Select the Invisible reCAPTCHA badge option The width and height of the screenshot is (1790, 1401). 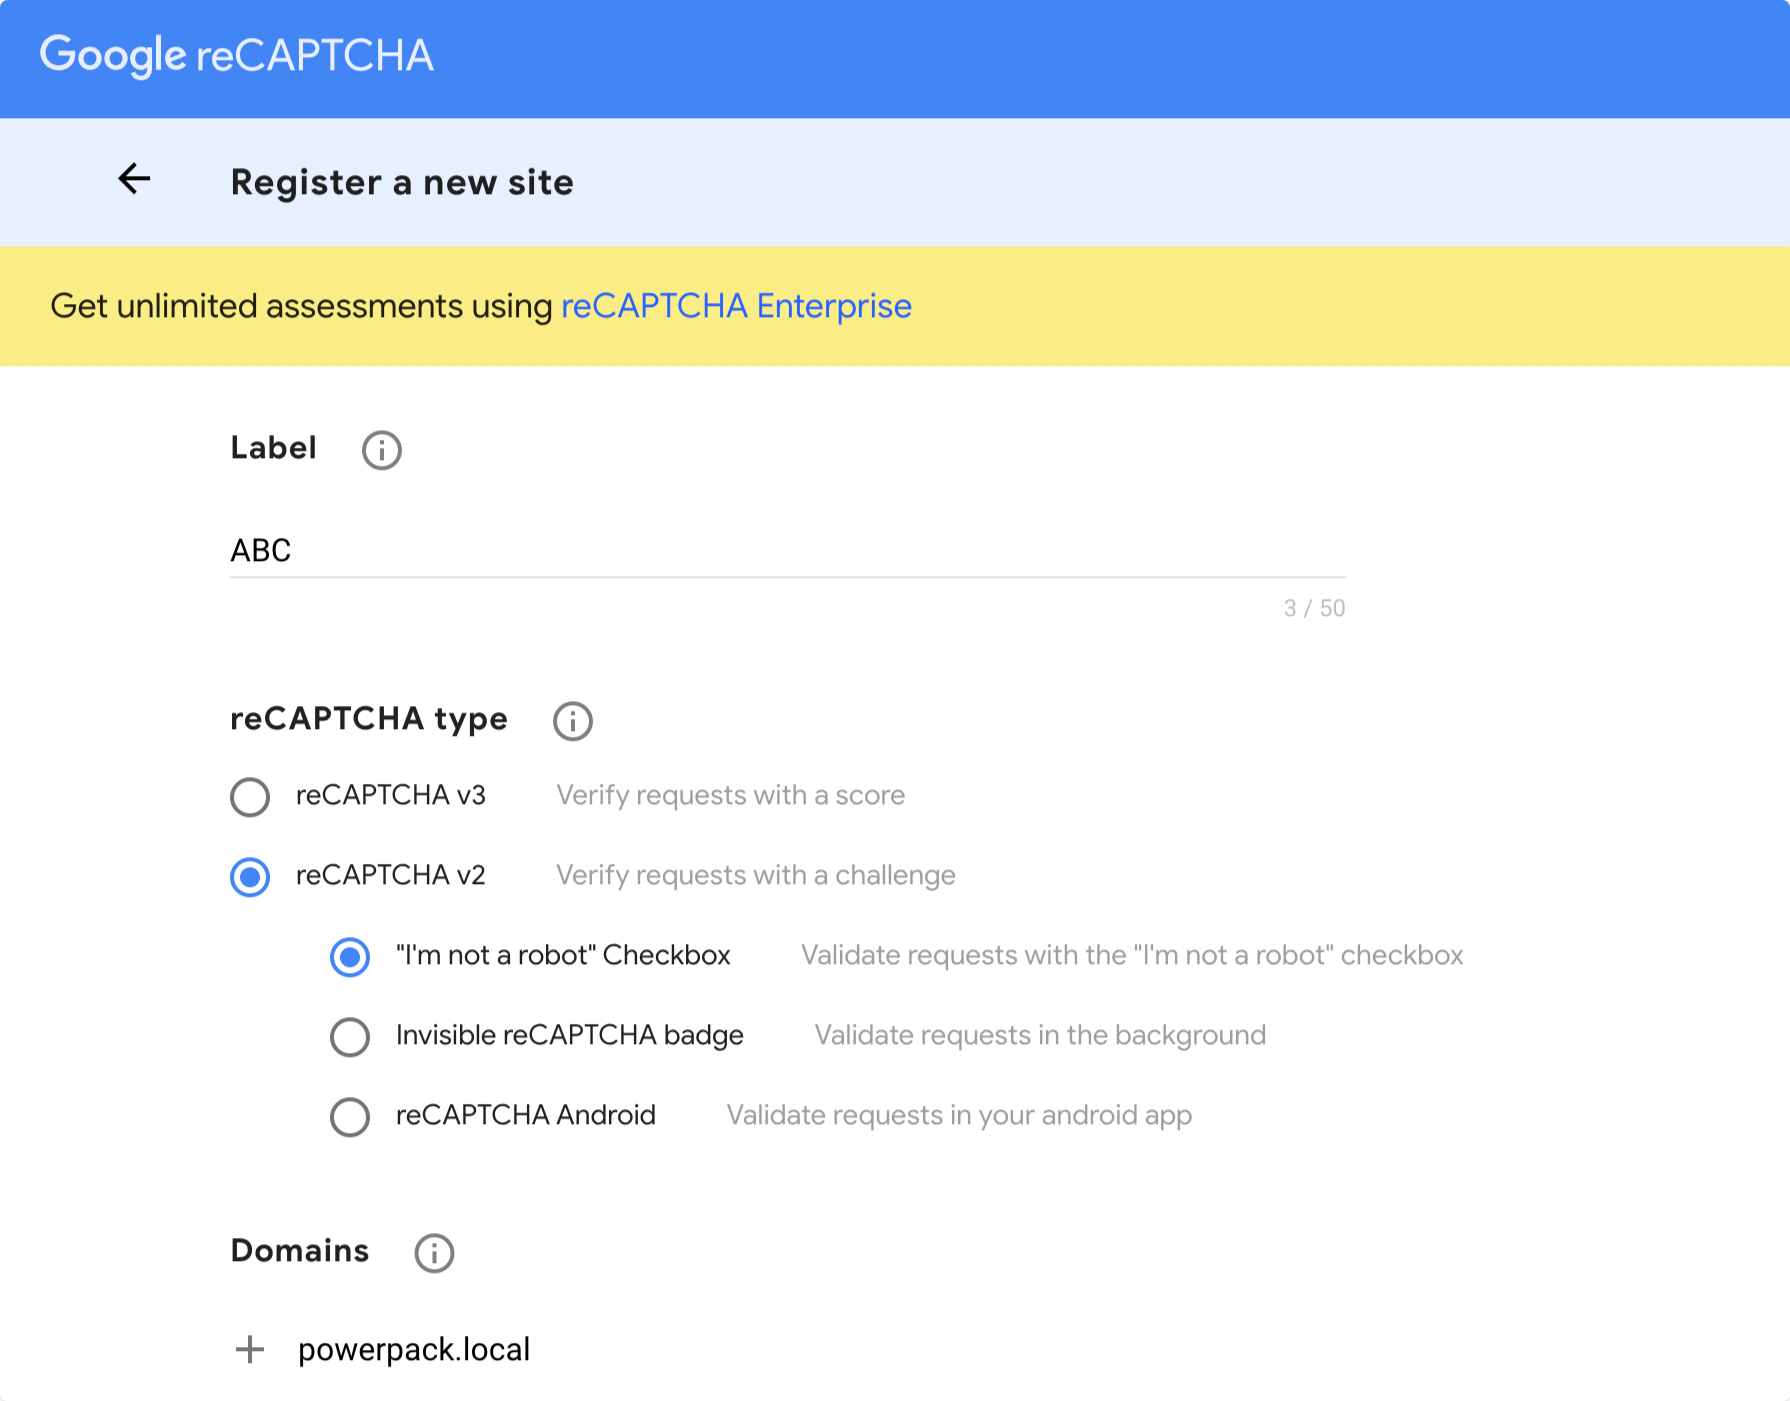click(350, 1037)
